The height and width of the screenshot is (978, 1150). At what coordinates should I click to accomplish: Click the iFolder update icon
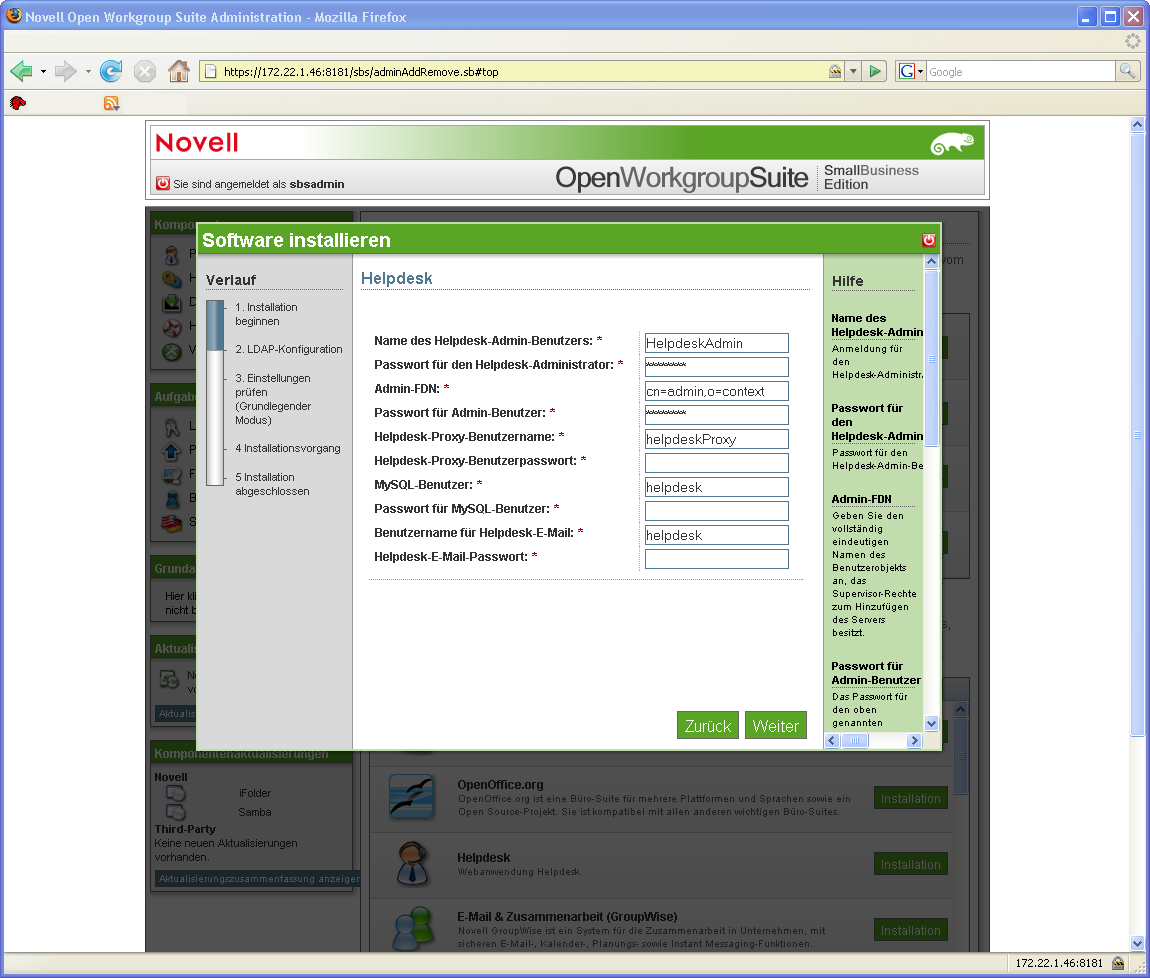click(175, 793)
